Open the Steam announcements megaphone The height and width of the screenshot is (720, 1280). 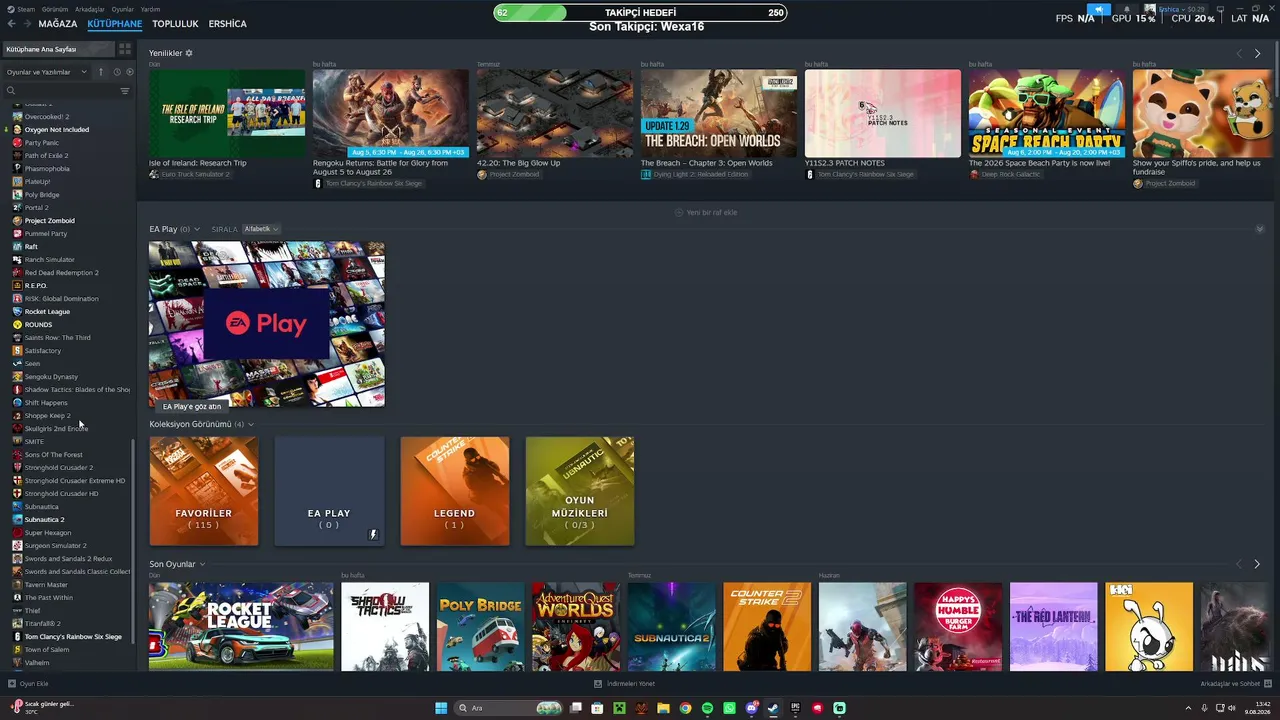coord(1099,10)
